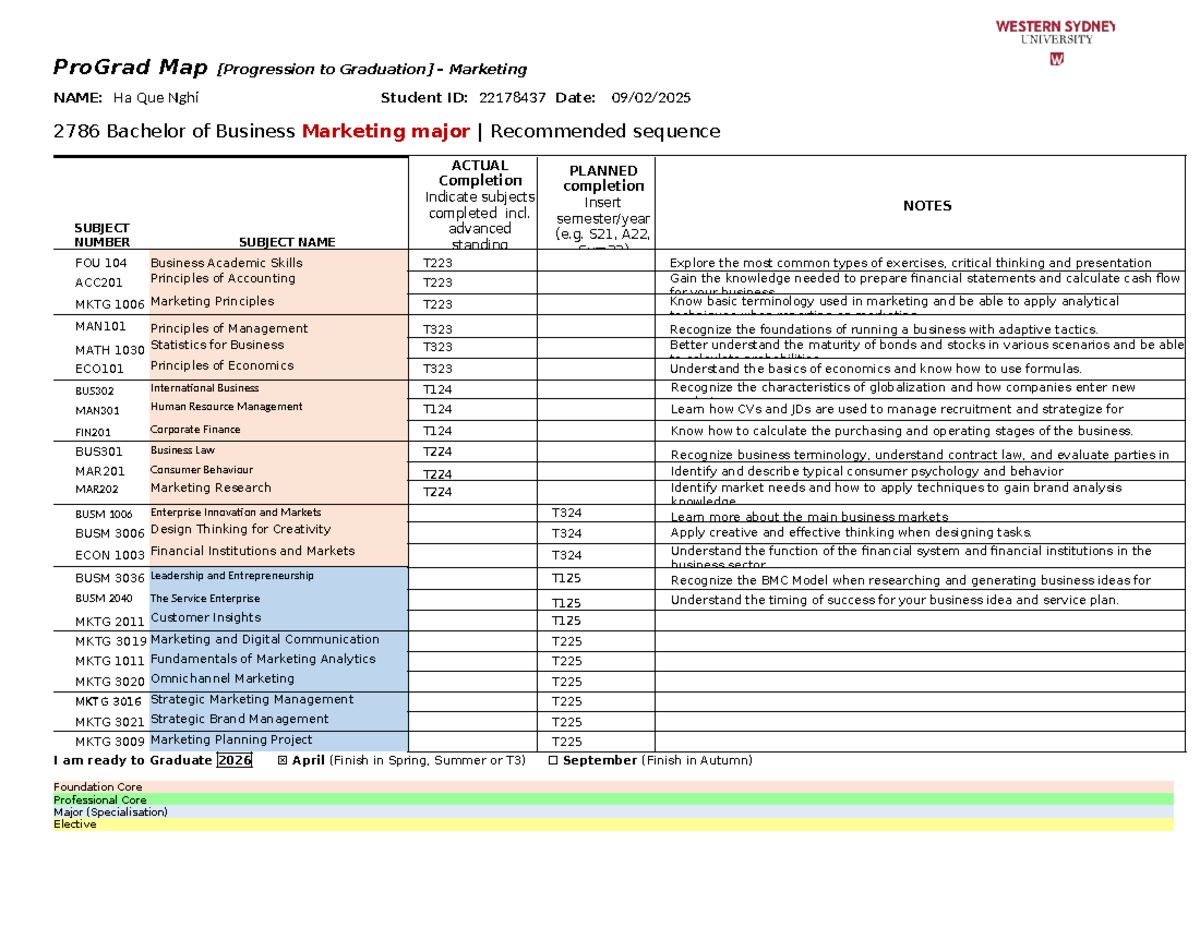Select the NOTES column header
Viewport: 1200px width, 927px height.
(x=928, y=205)
